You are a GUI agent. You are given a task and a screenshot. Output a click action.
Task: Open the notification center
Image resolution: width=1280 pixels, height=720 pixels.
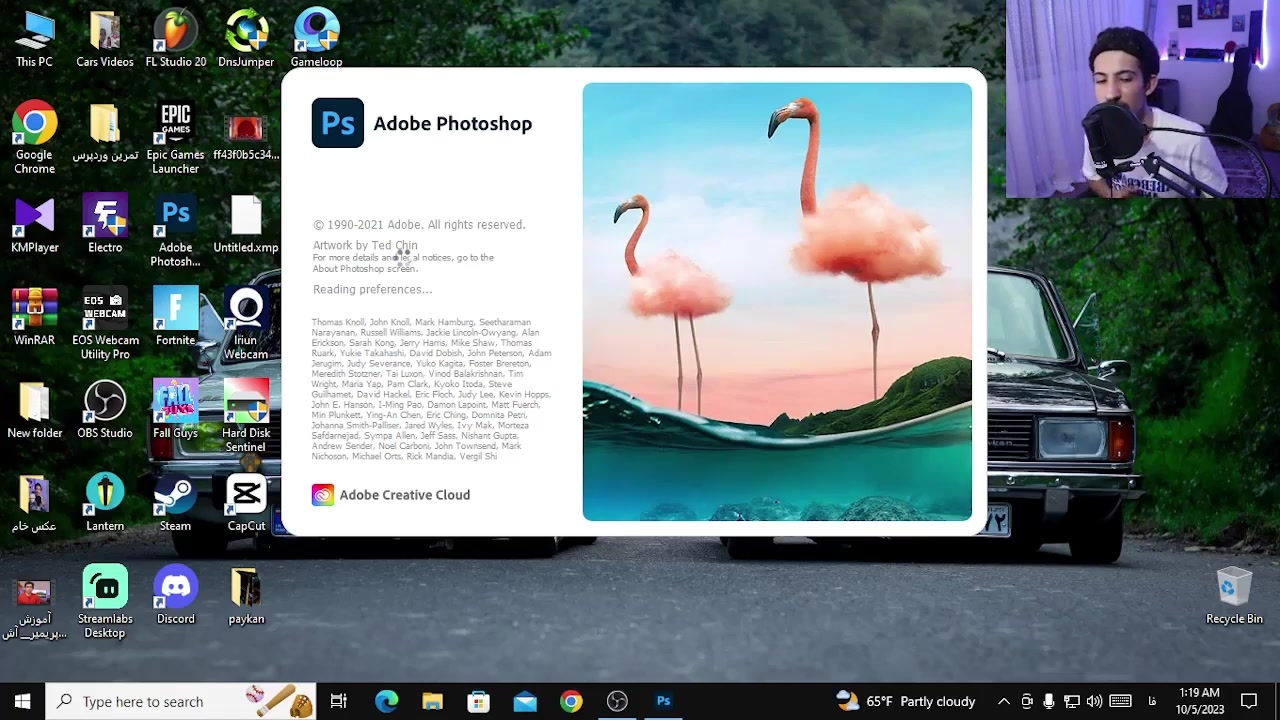click(x=1249, y=701)
